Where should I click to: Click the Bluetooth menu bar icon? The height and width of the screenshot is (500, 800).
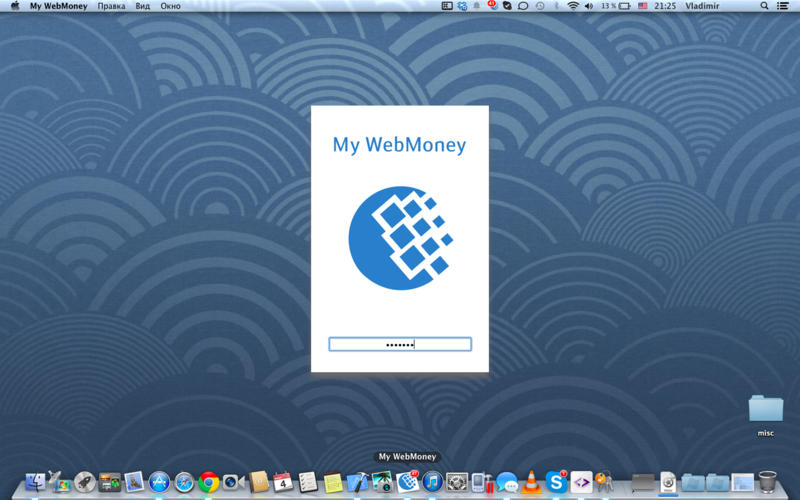pos(557,6)
